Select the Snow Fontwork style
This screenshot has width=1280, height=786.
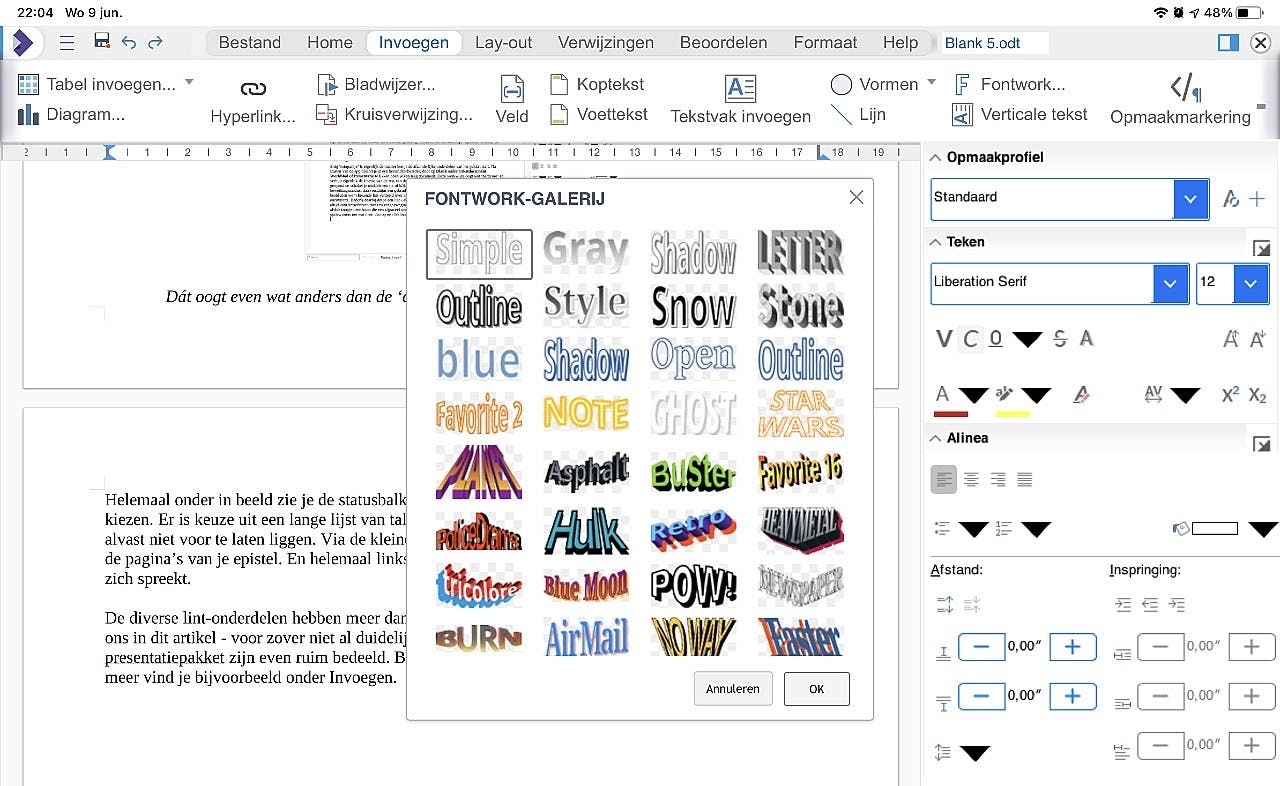(x=694, y=306)
